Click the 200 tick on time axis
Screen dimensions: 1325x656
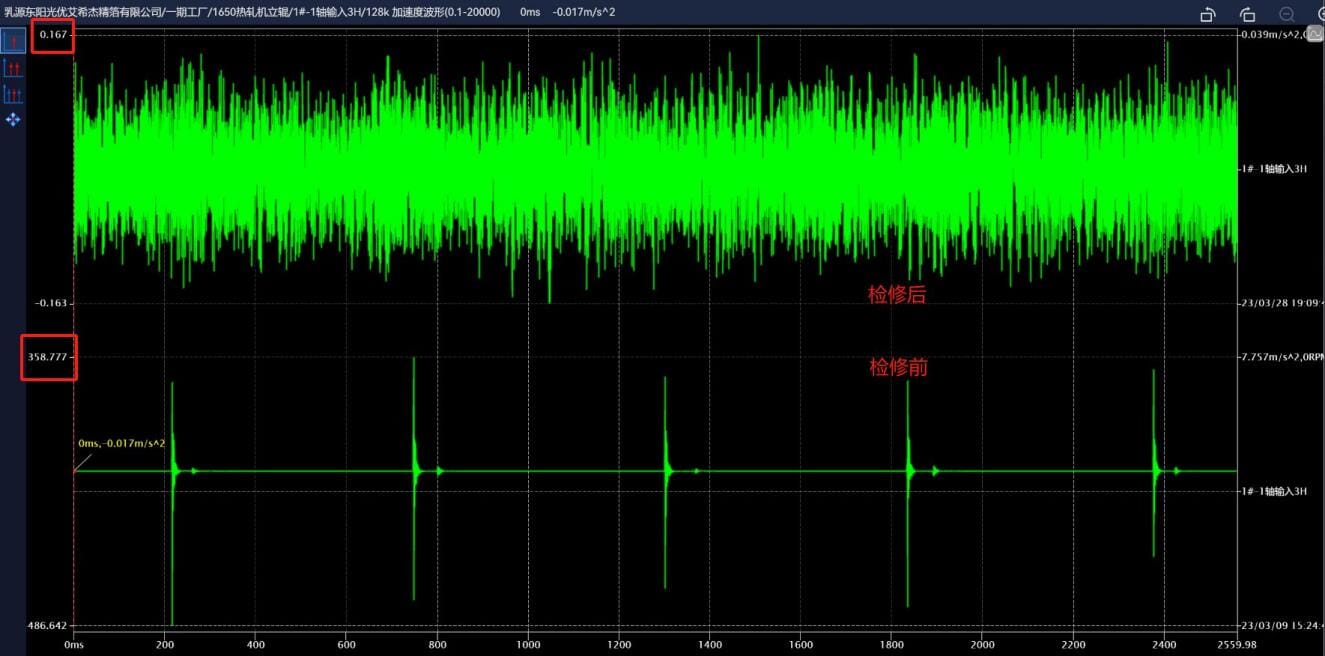(165, 645)
